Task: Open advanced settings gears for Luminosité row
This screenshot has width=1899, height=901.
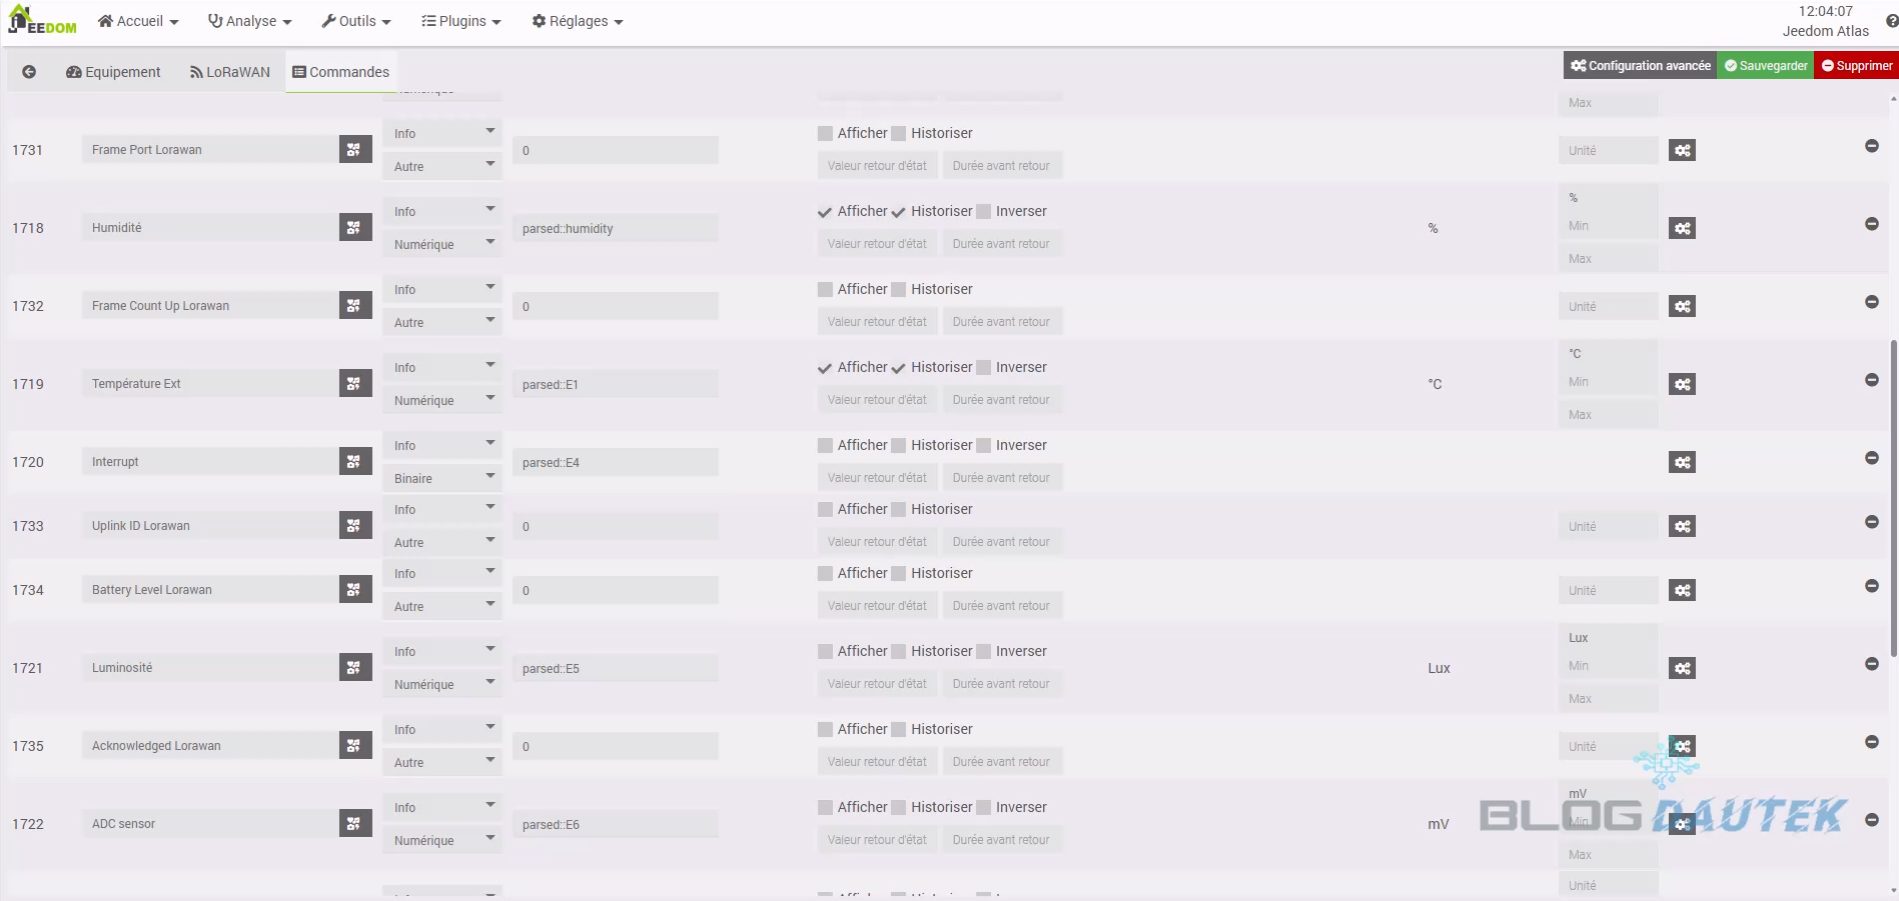Action: point(1682,668)
